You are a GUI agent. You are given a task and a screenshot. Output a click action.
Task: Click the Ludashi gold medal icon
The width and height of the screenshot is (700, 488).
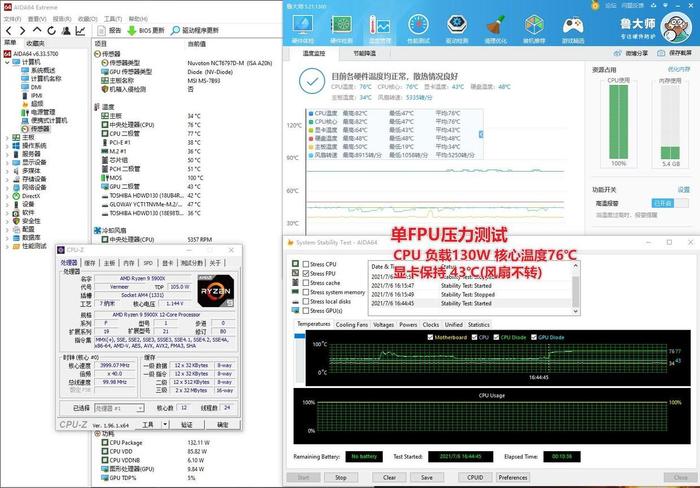tap(595, 5)
